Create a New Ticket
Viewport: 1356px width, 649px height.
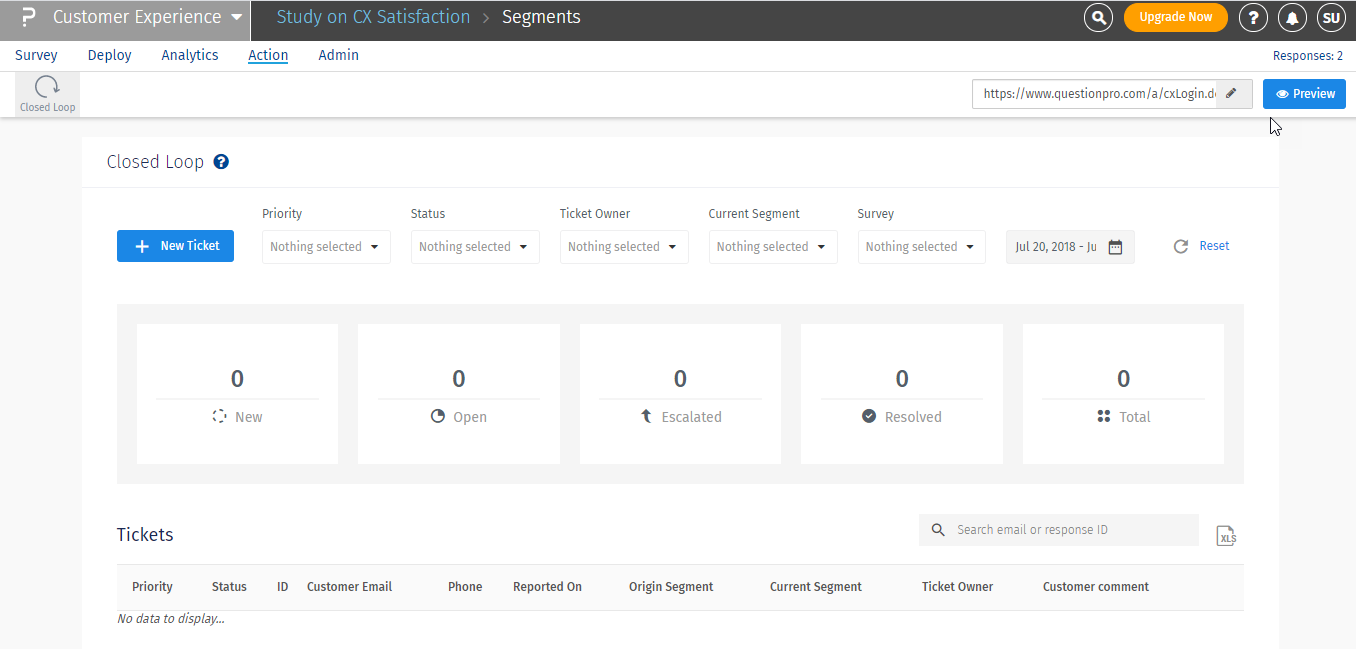[175, 246]
